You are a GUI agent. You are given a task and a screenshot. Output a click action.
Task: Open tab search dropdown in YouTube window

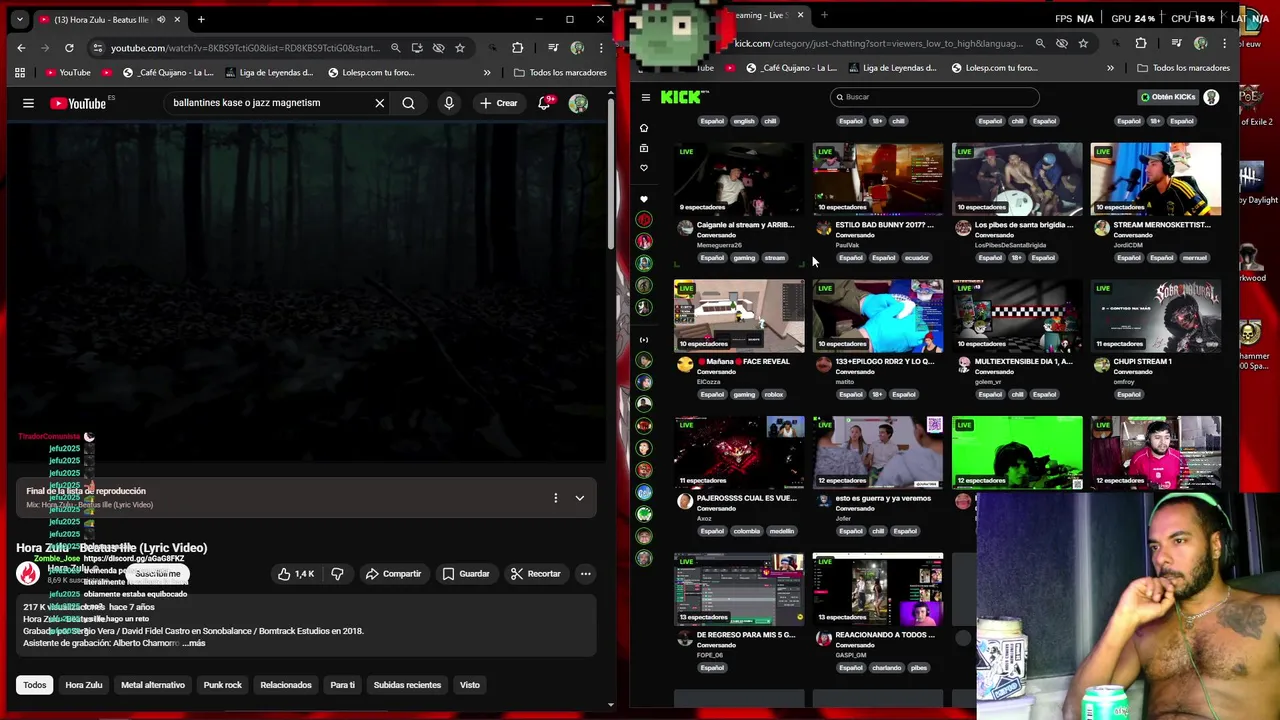coord(19,19)
